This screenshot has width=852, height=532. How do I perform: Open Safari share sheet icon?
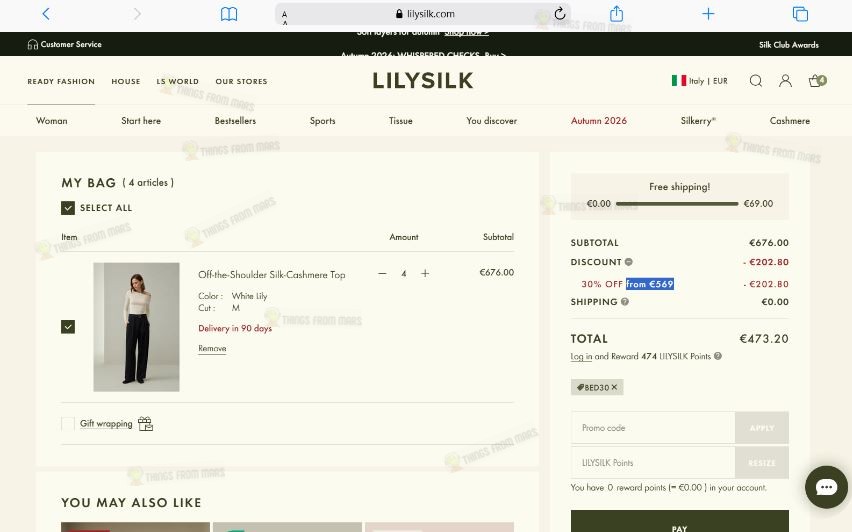(616, 14)
